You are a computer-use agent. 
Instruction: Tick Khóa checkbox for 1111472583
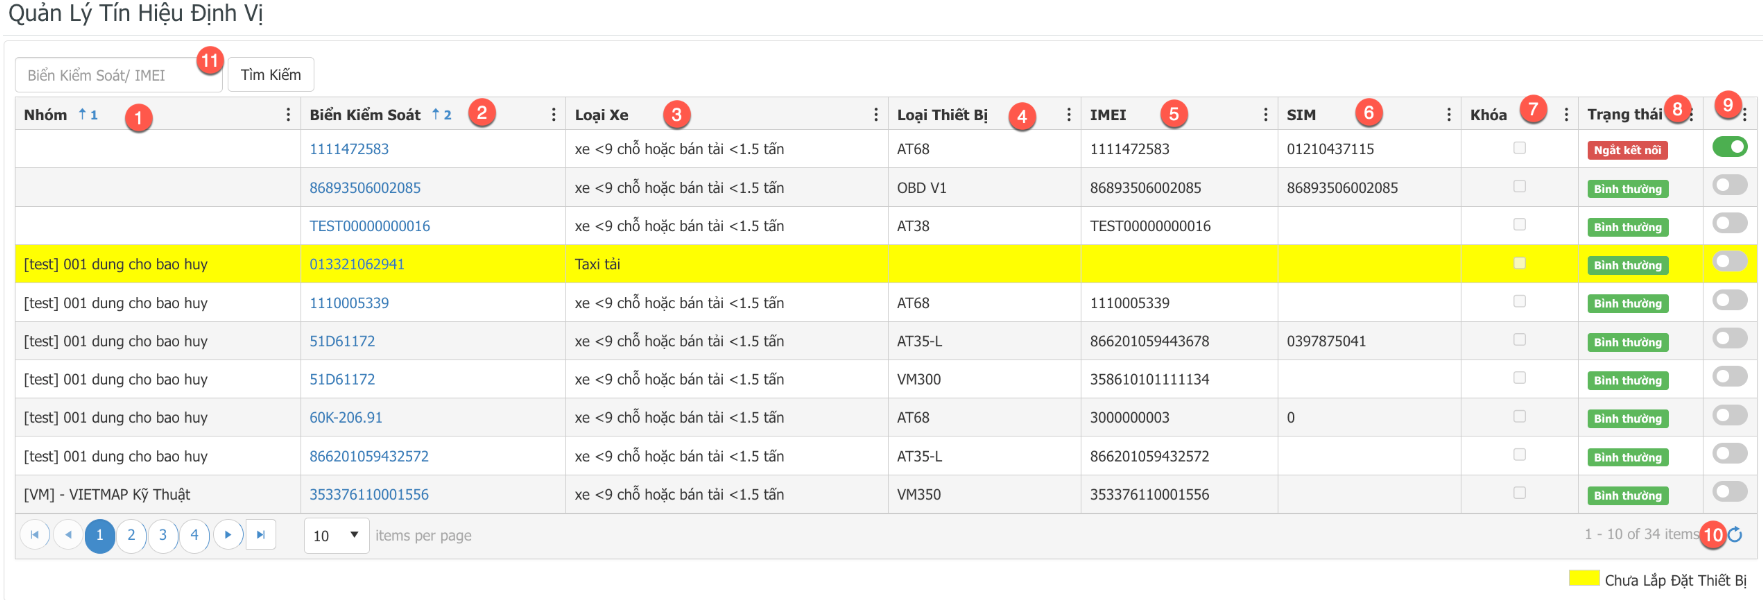click(x=1520, y=148)
